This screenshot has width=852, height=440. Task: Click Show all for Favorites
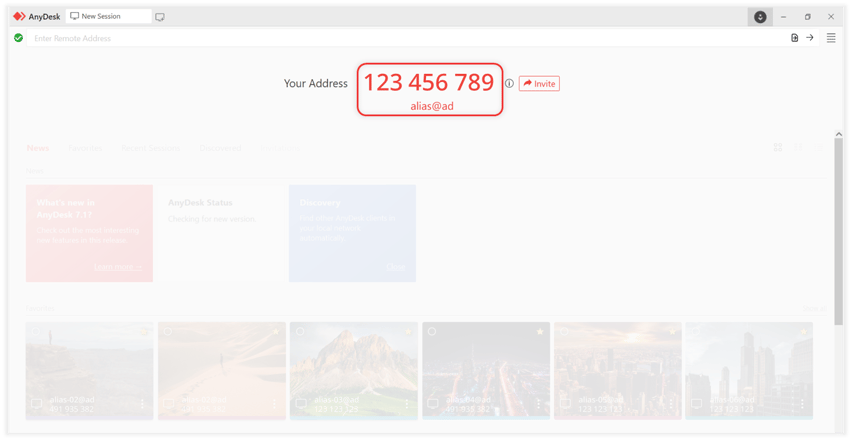pyautogui.click(x=814, y=309)
